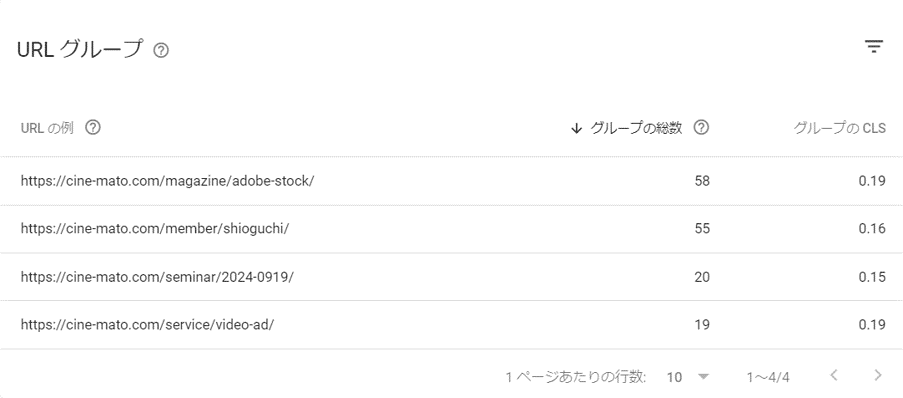Click group count 19 in video-ad row
The image size is (903, 398).
tap(702, 325)
